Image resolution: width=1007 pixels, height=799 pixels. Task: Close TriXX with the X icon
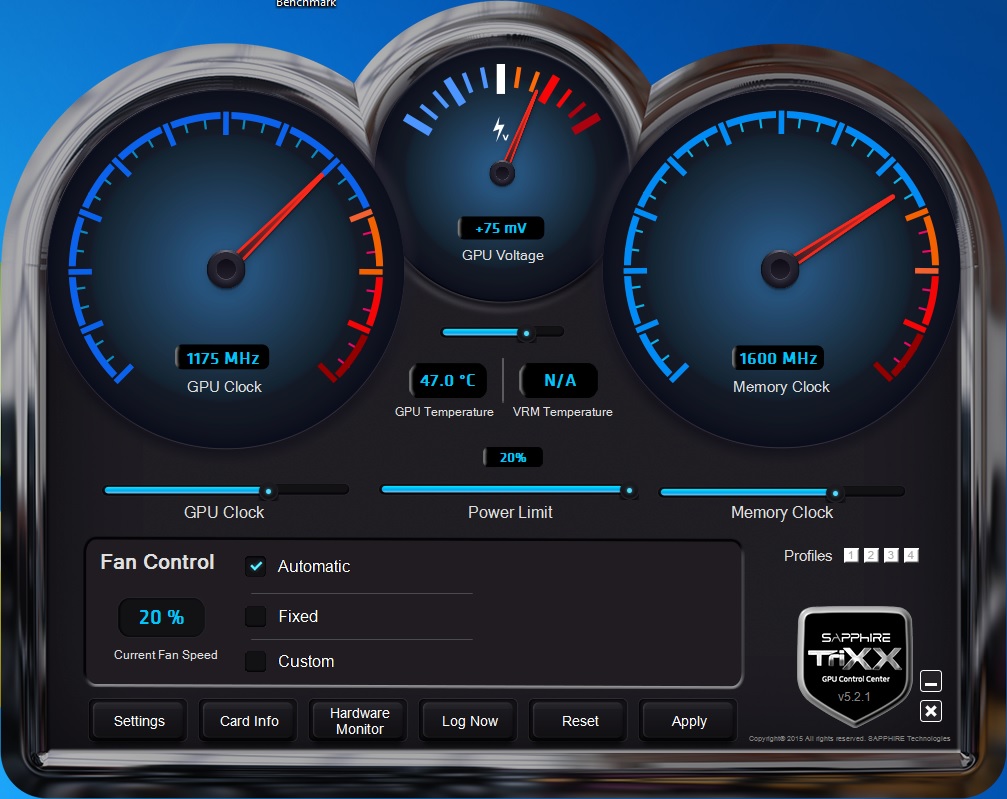[931, 711]
